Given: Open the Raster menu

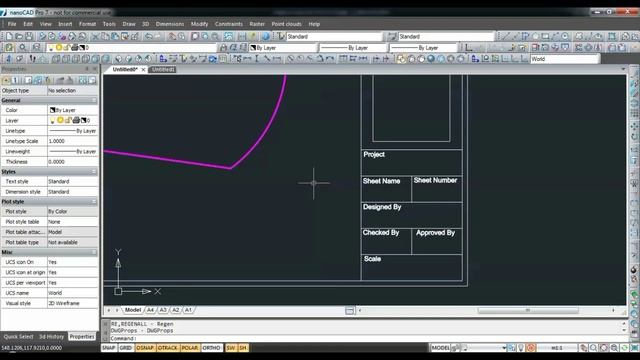Looking at the screenshot, I should tap(257, 24).
